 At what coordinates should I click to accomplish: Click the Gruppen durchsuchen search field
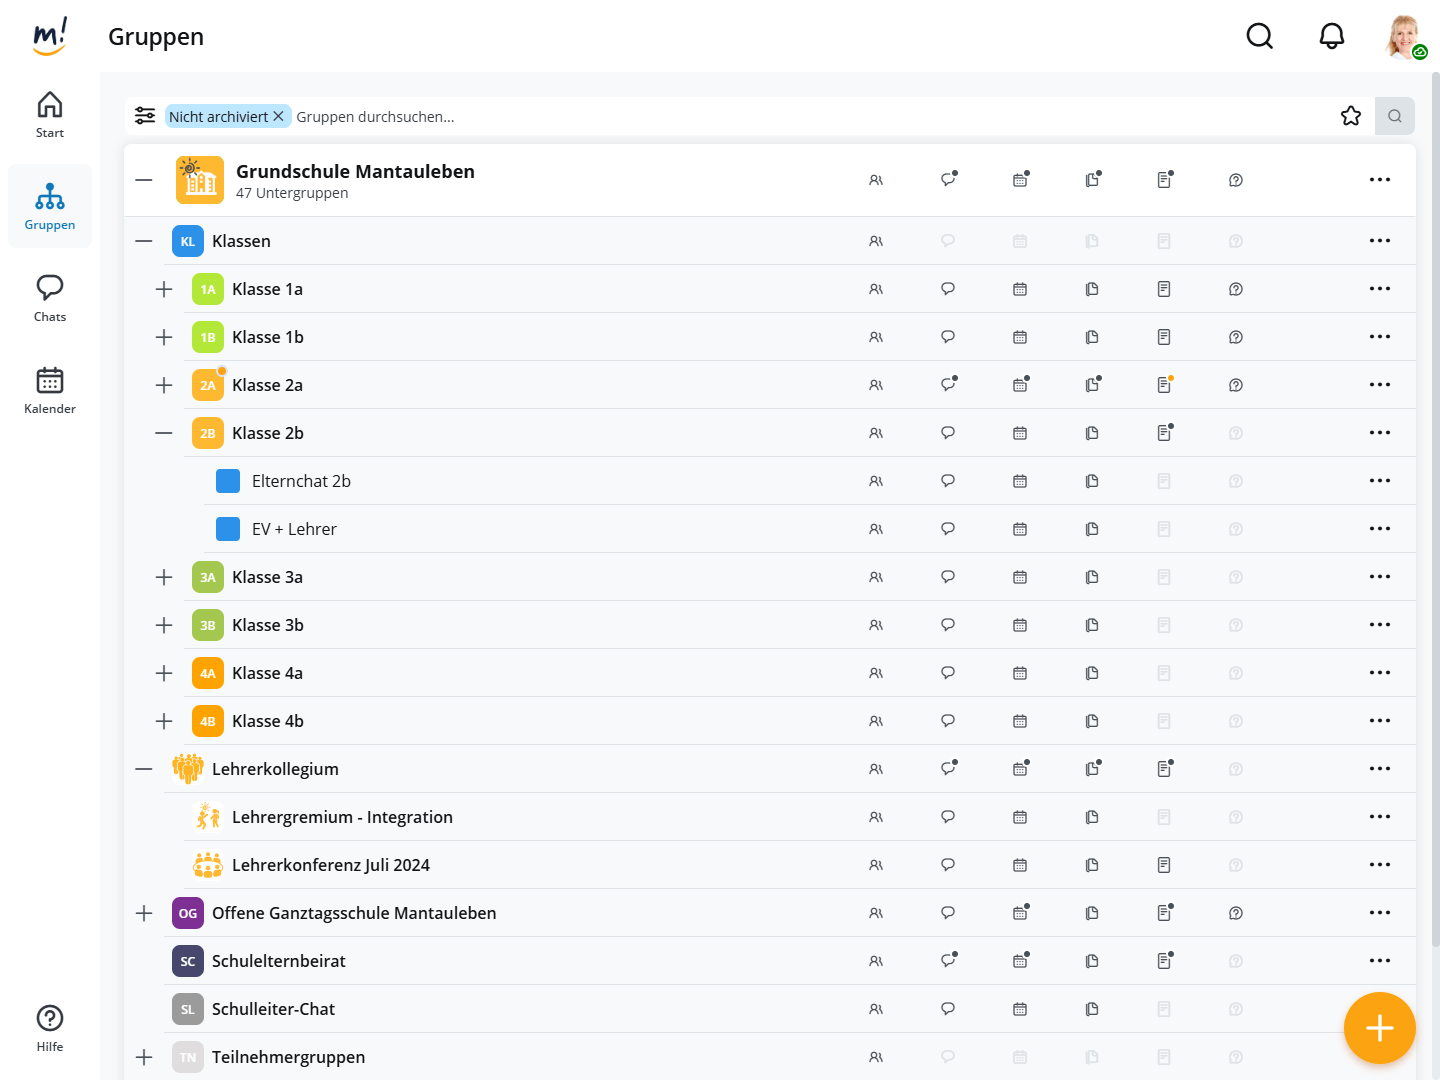coord(800,116)
